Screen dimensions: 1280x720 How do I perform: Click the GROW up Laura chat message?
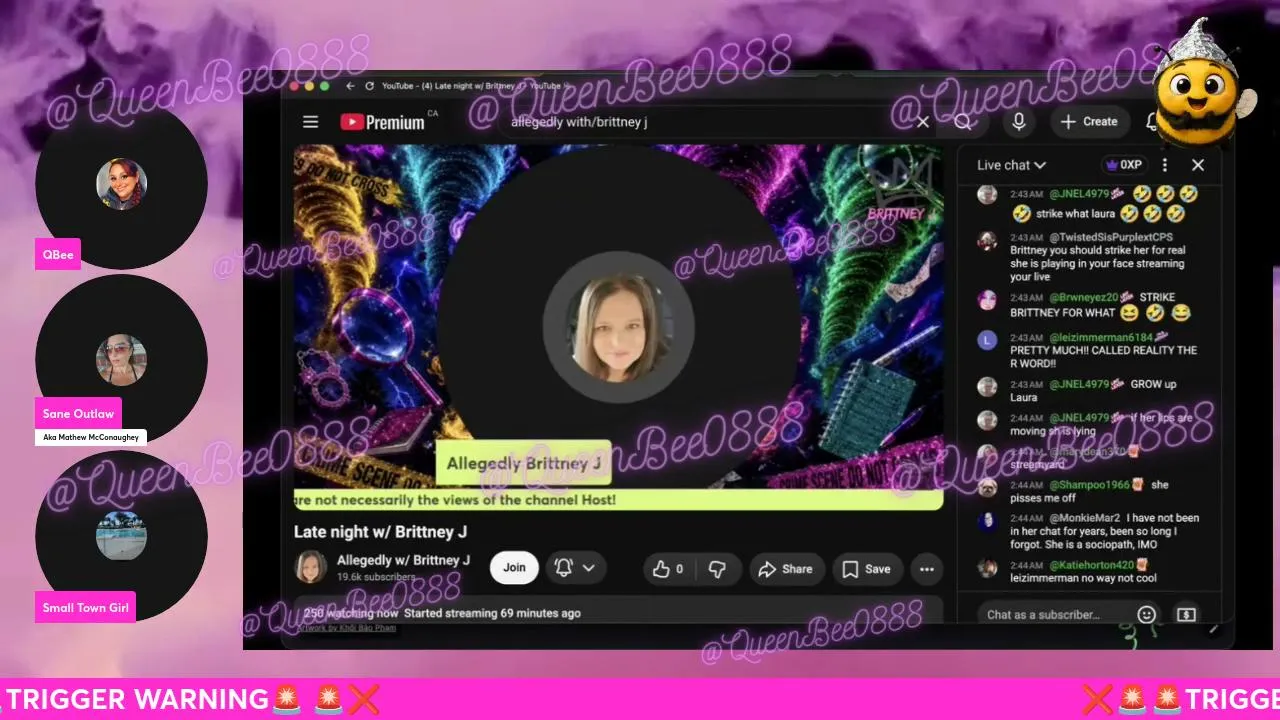point(1093,390)
